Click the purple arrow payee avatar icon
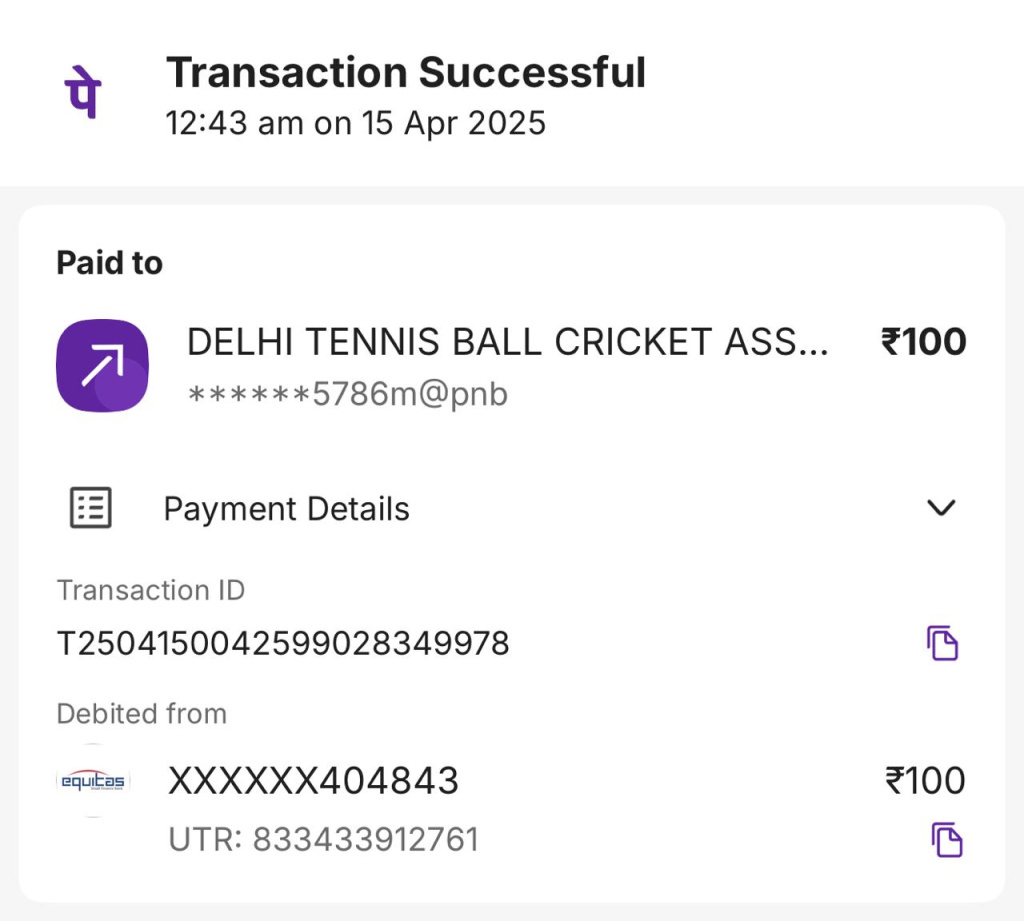 click(102, 365)
